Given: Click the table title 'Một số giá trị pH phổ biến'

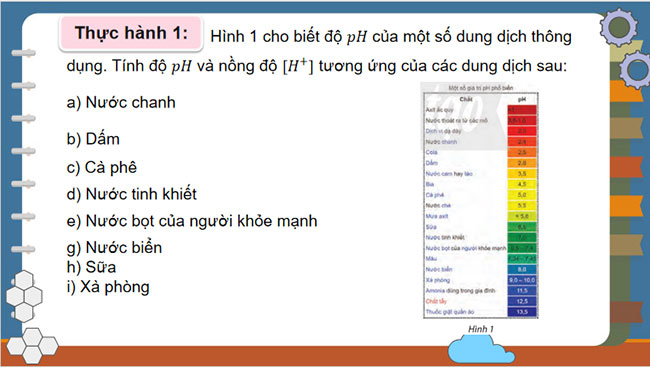Looking at the screenshot, I should point(480,88).
